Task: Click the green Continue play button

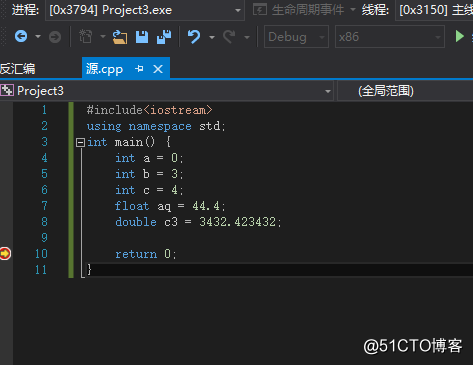Action: (460, 36)
